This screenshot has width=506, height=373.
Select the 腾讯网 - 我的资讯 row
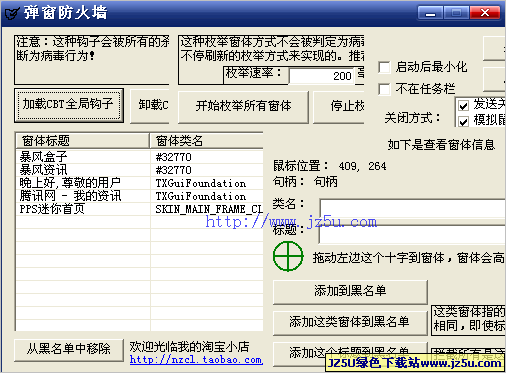tap(139, 196)
